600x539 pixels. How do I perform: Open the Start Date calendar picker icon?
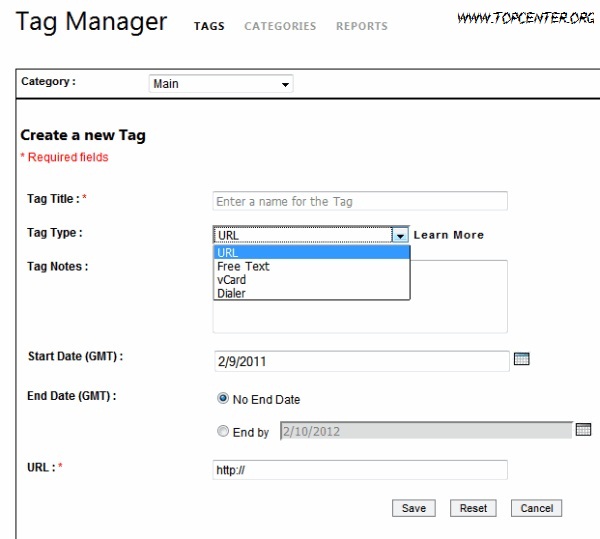click(x=522, y=359)
